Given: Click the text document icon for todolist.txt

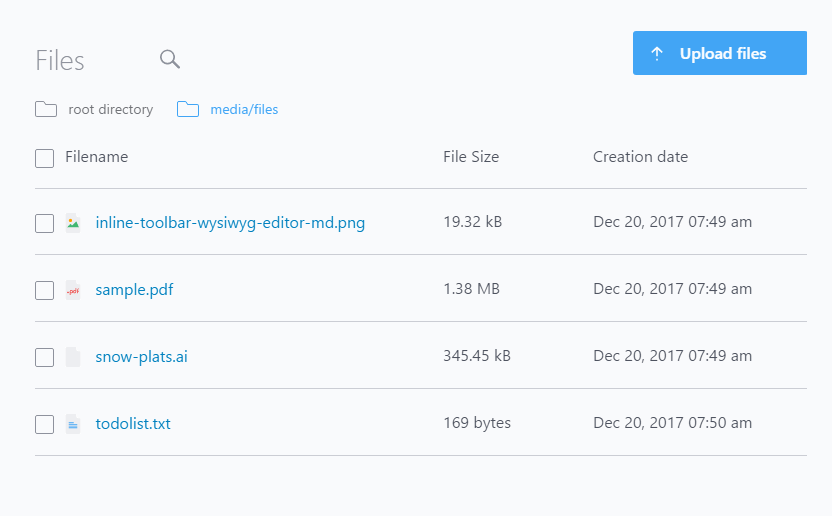Looking at the screenshot, I should tap(73, 424).
